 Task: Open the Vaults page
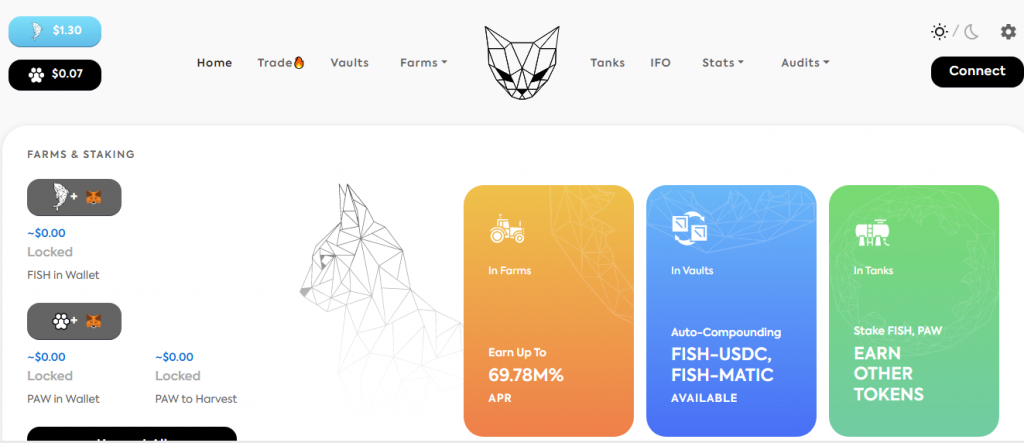349,63
